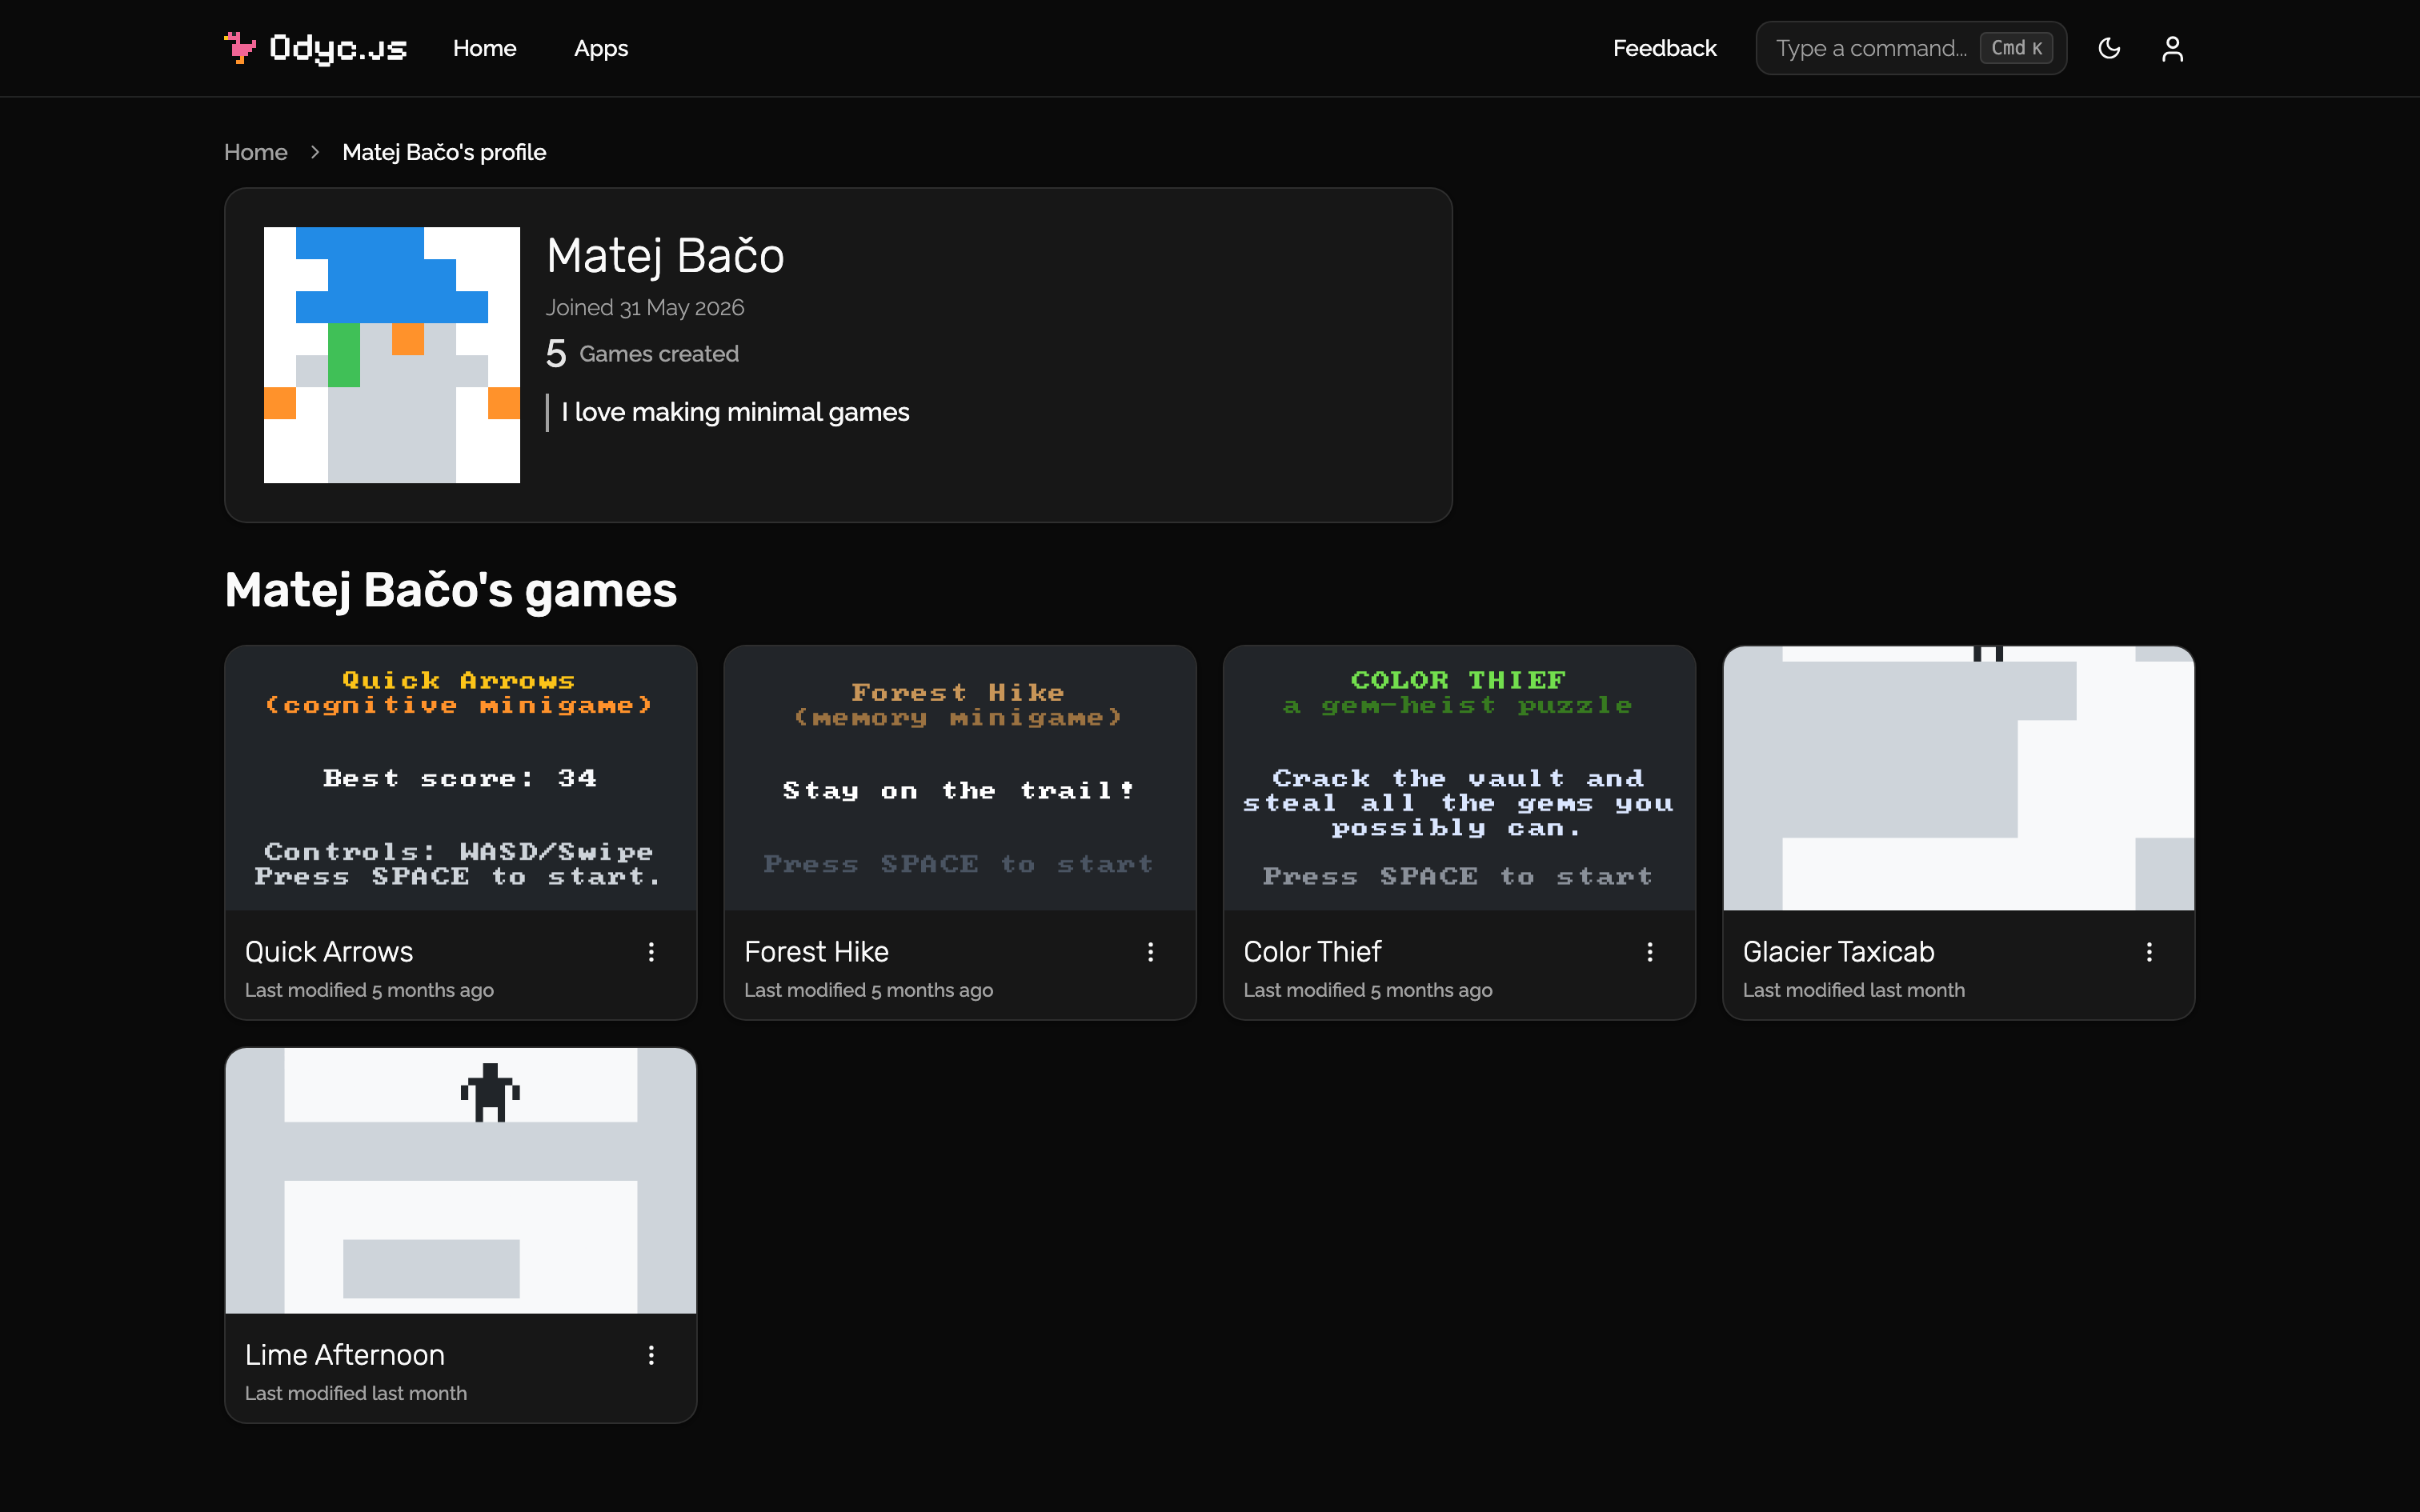Screen dimensions: 2420x1512
Task: Open the Quick Arrows game thumbnail
Action: pos(461,778)
